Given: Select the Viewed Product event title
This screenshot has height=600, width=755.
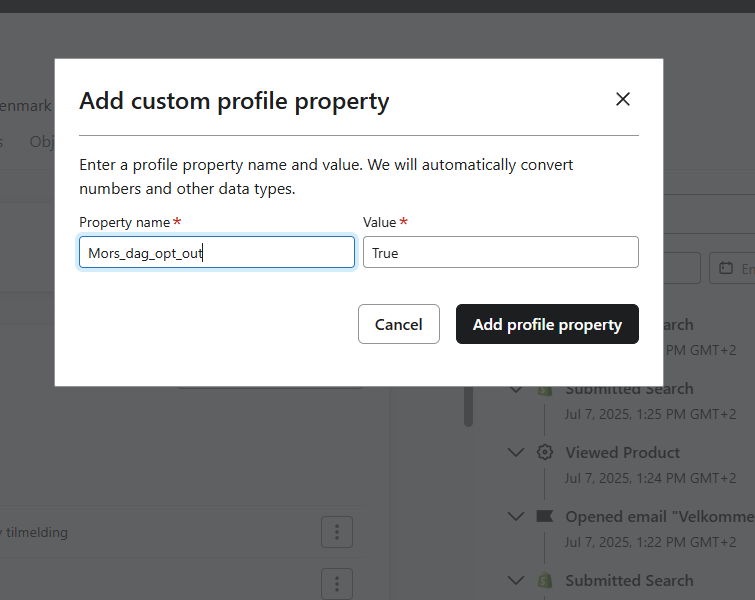Looking at the screenshot, I should click(x=622, y=452).
